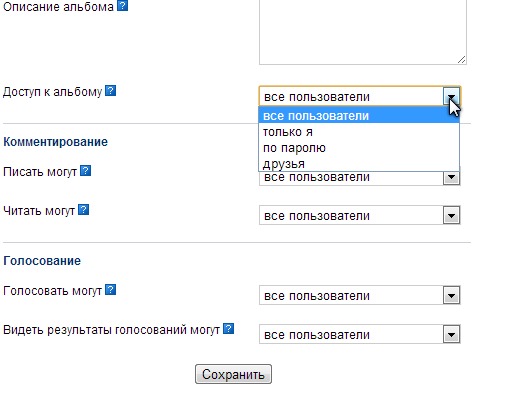Screen dimensions: 522x407
Task: Show help for Видеть результаты голосований могут
Action: pyautogui.click(x=228, y=329)
